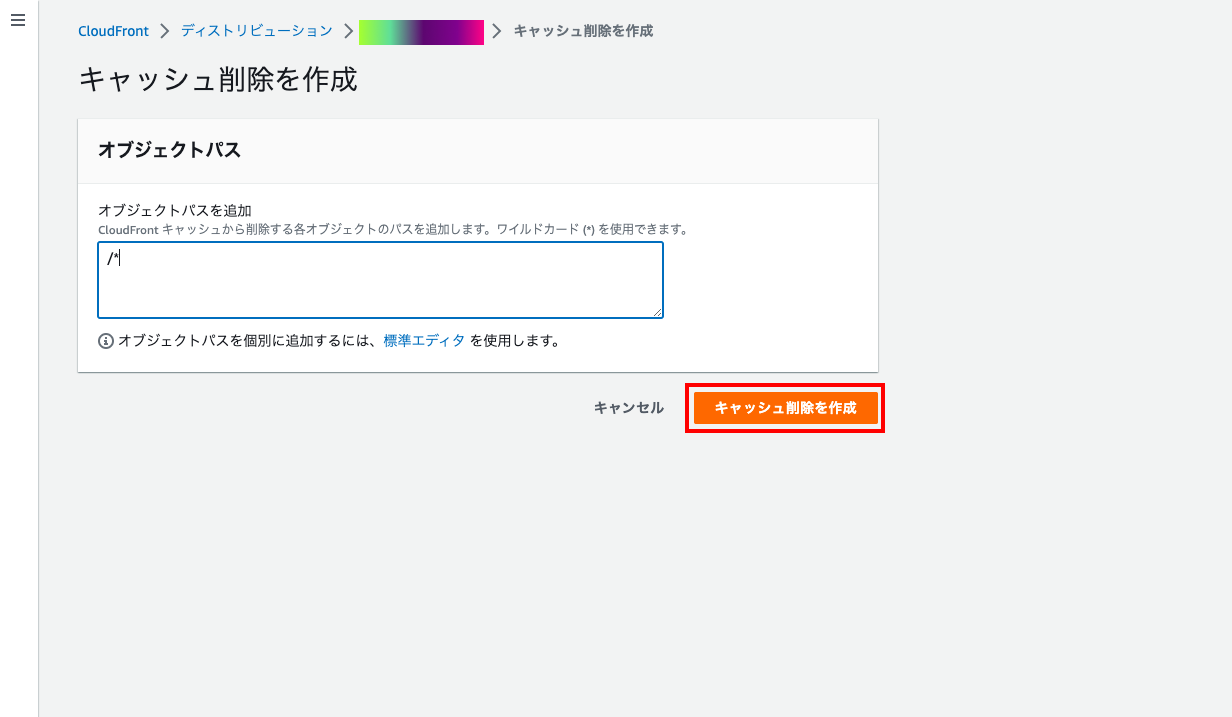Open the 標準エディタ link
Screen dimensions: 1232x717
tap(424, 340)
